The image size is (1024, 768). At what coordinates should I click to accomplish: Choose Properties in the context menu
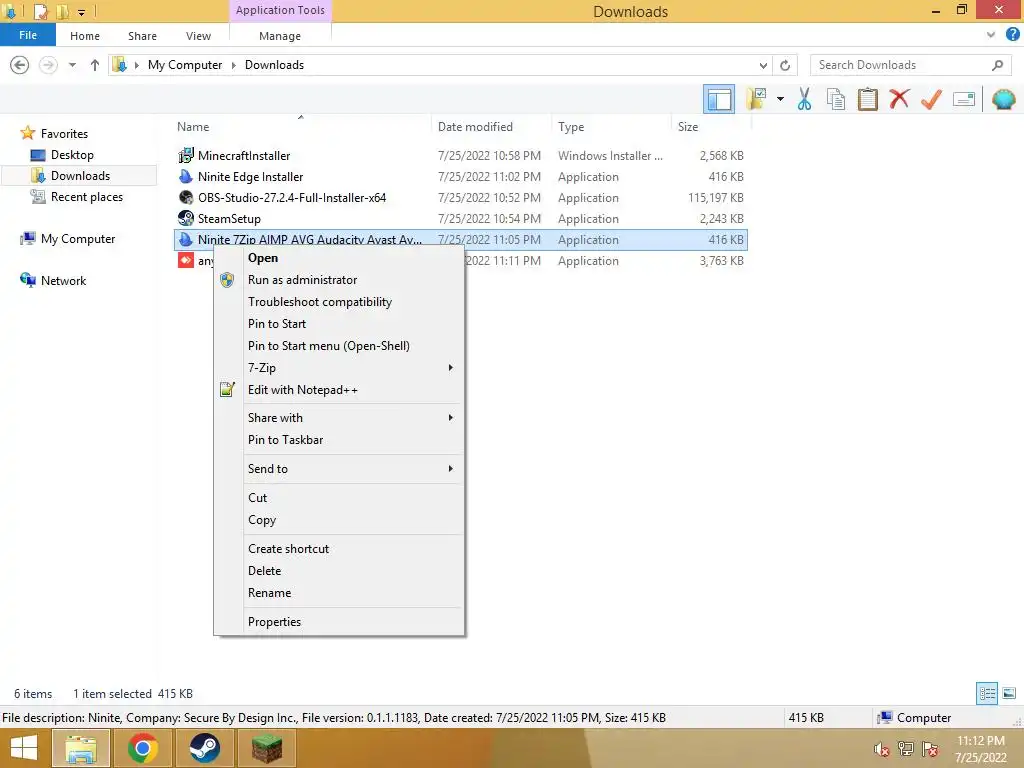click(x=339, y=622)
